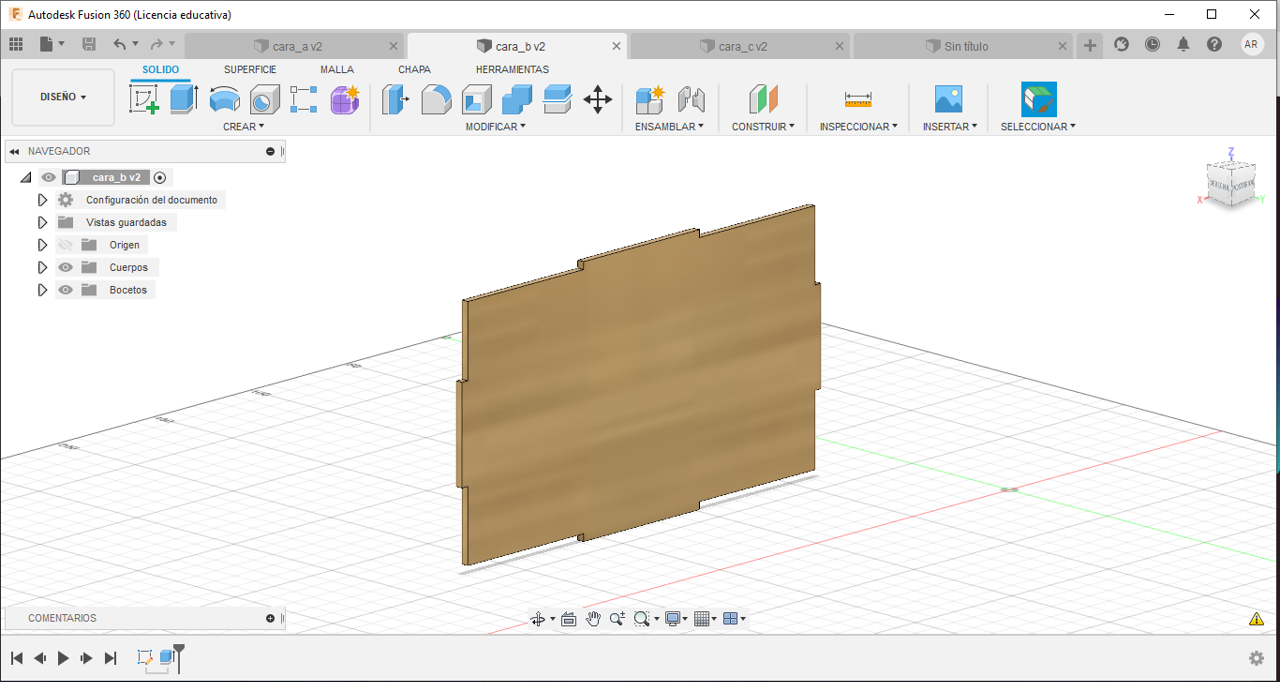Toggle visibility of cara_b v2 component
This screenshot has width=1280, height=682.
[48, 177]
